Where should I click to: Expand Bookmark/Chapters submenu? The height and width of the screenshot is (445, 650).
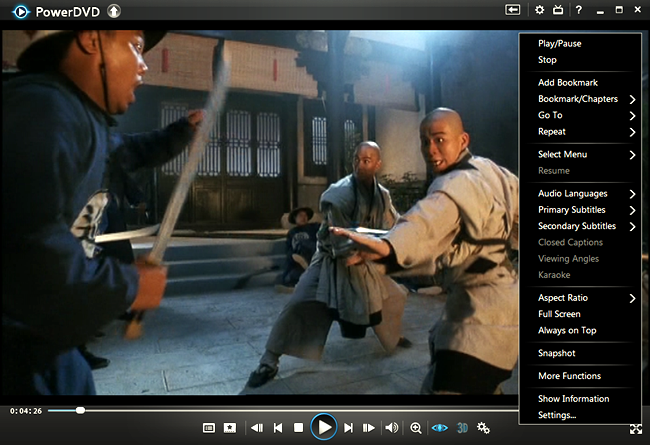580,99
